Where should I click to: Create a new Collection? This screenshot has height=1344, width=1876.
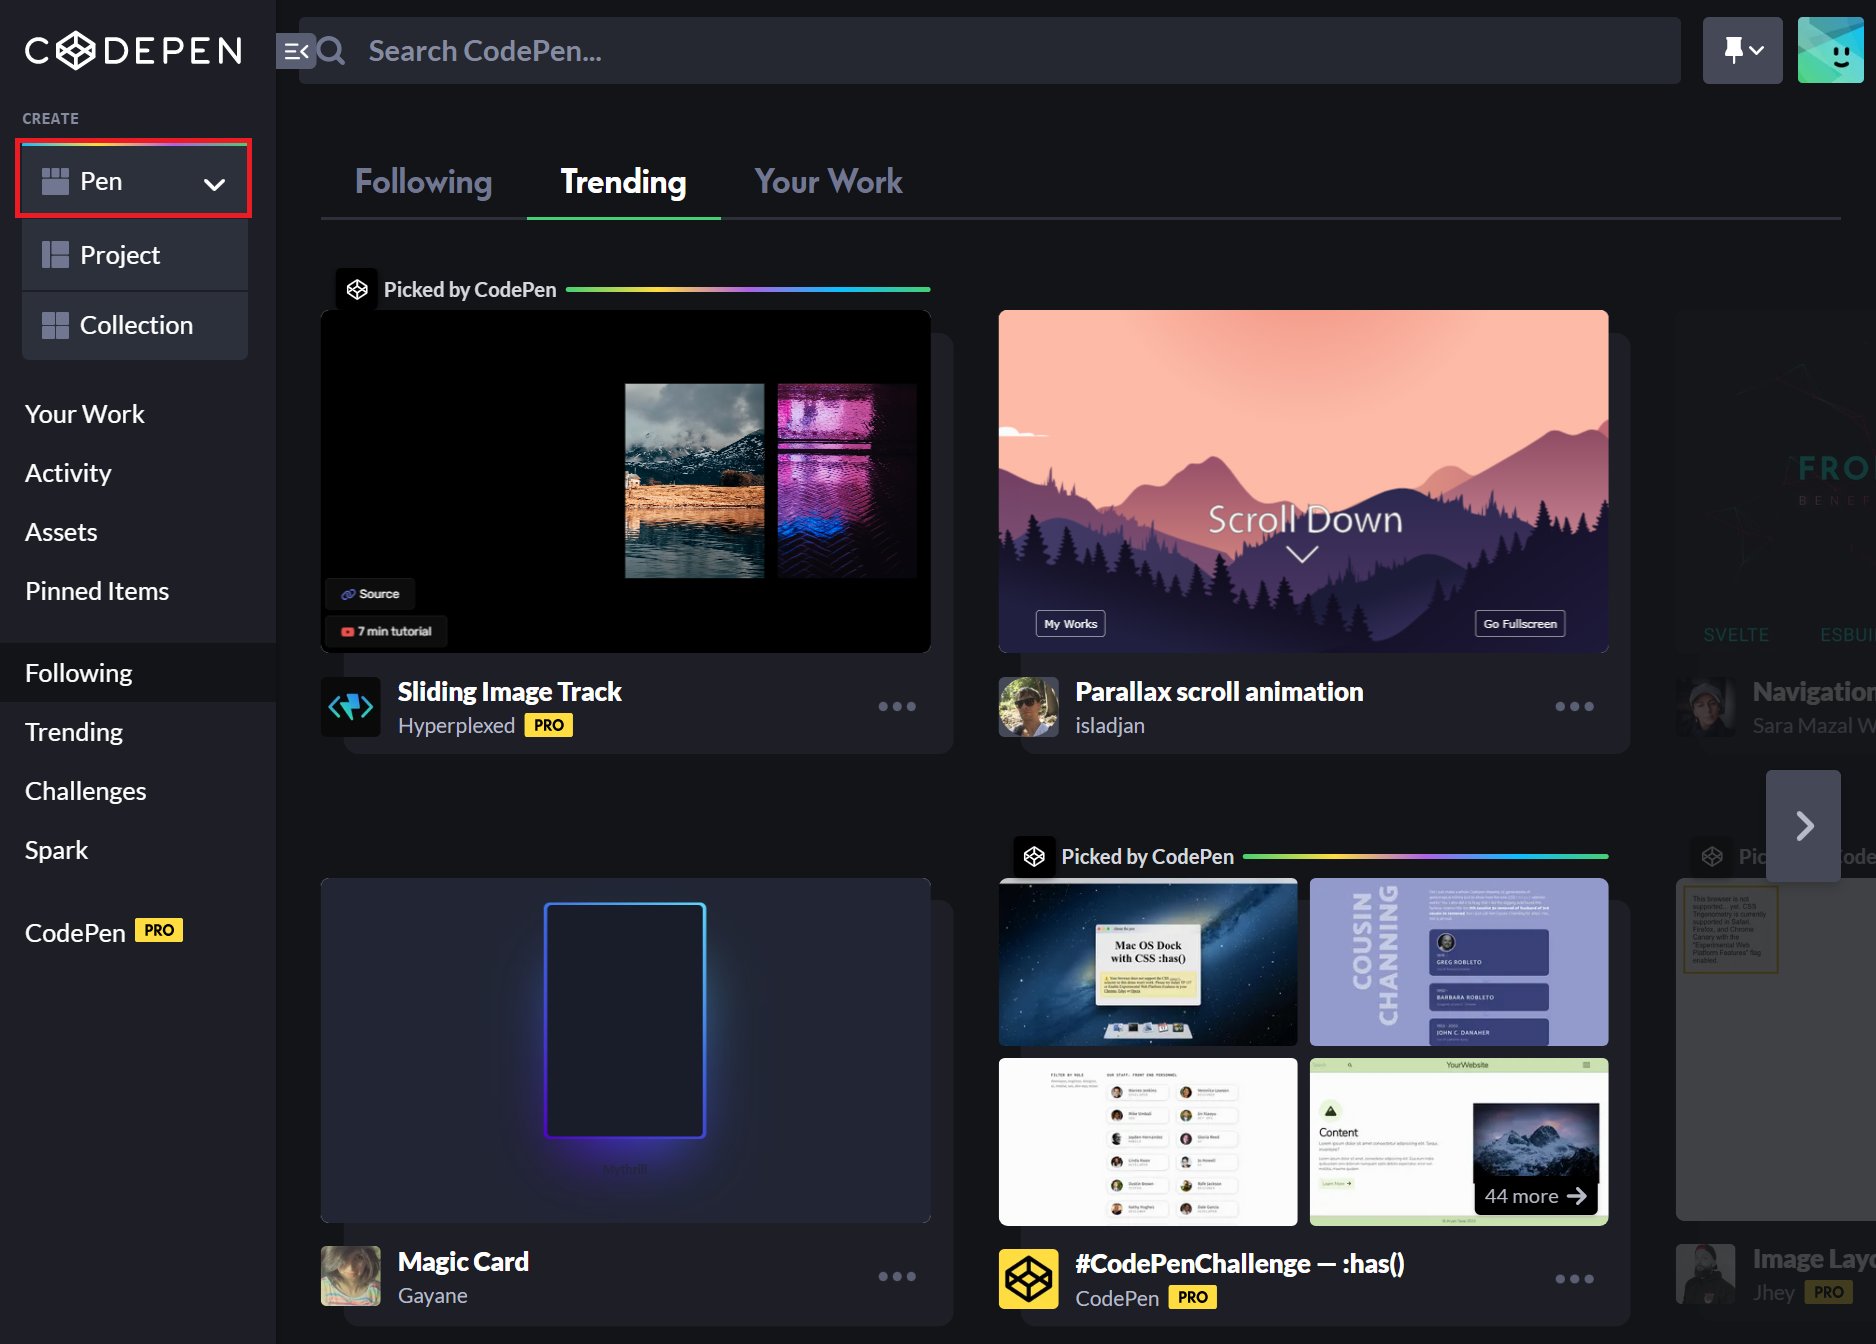pyautogui.click(x=134, y=325)
